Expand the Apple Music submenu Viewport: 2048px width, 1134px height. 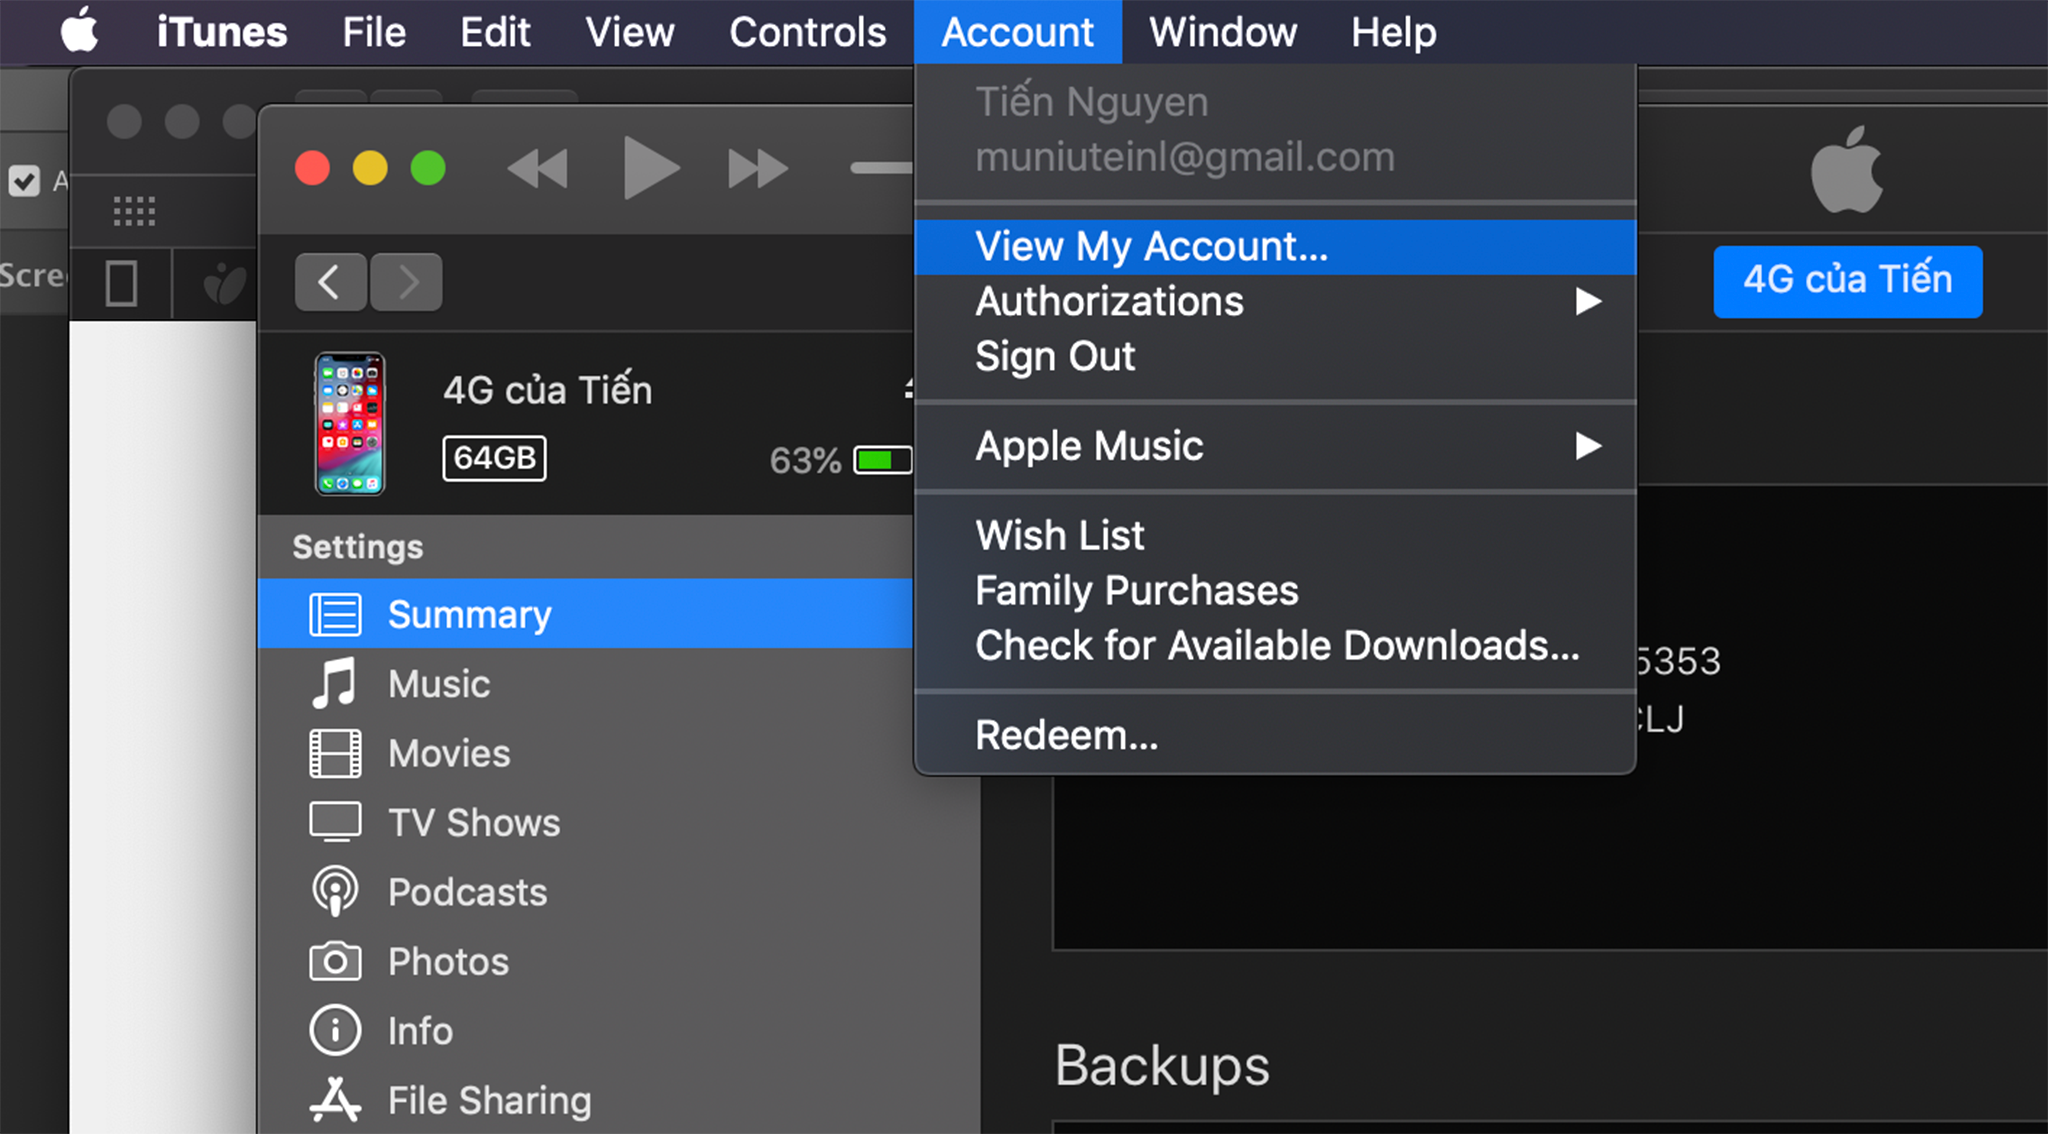click(1275, 446)
